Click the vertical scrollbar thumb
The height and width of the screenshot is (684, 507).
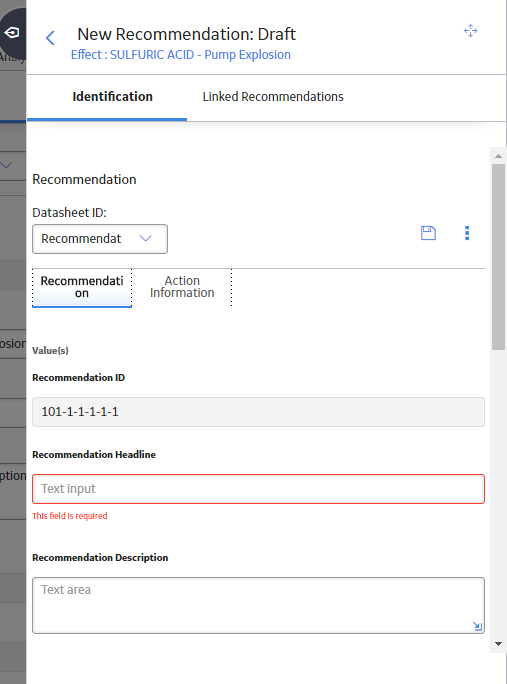[498, 257]
